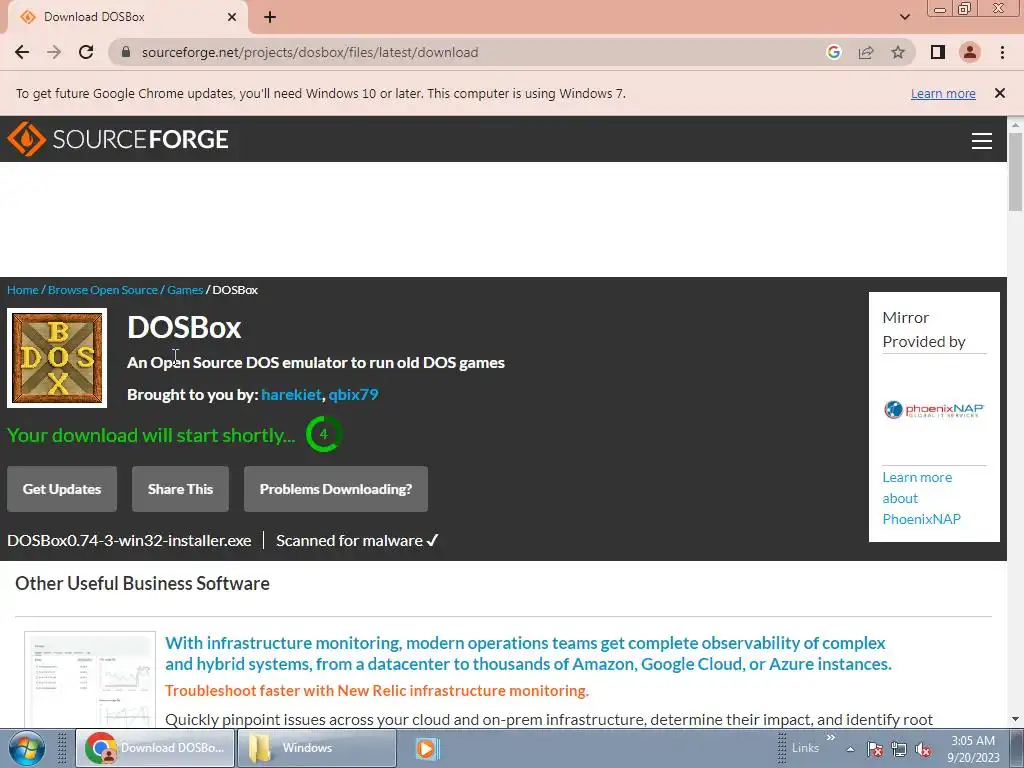The width and height of the screenshot is (1024, 768).
Task: Open the infrastructure monitoring ad headline
Action: point(528,654)
